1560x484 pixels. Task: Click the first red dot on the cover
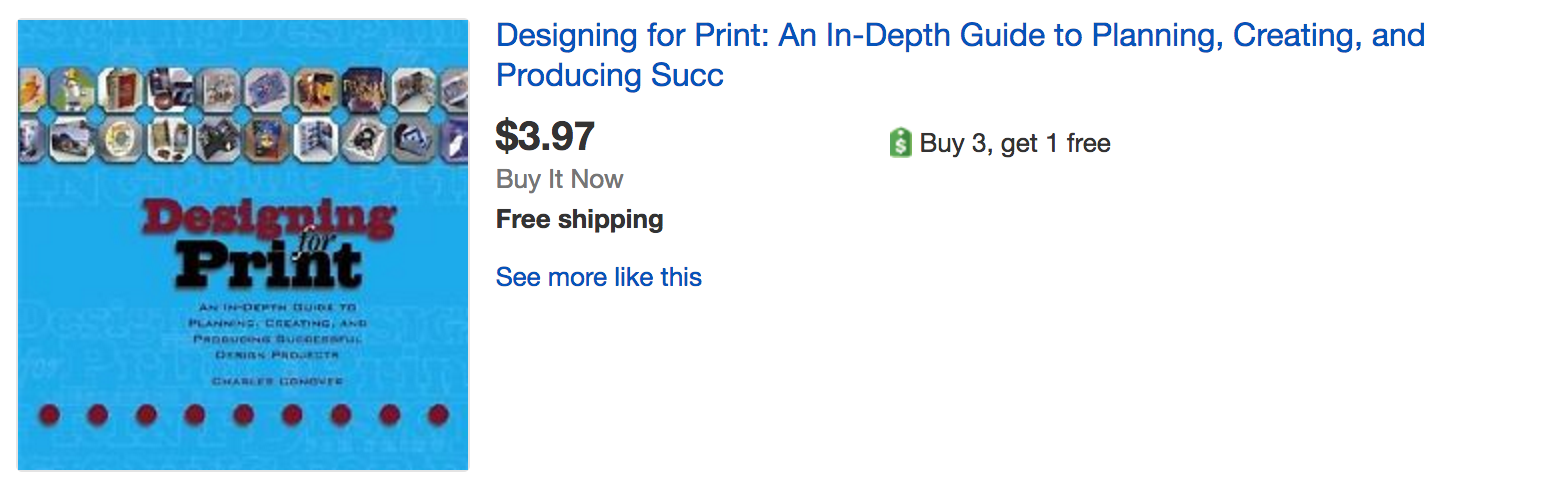click(x=49, y=414)
